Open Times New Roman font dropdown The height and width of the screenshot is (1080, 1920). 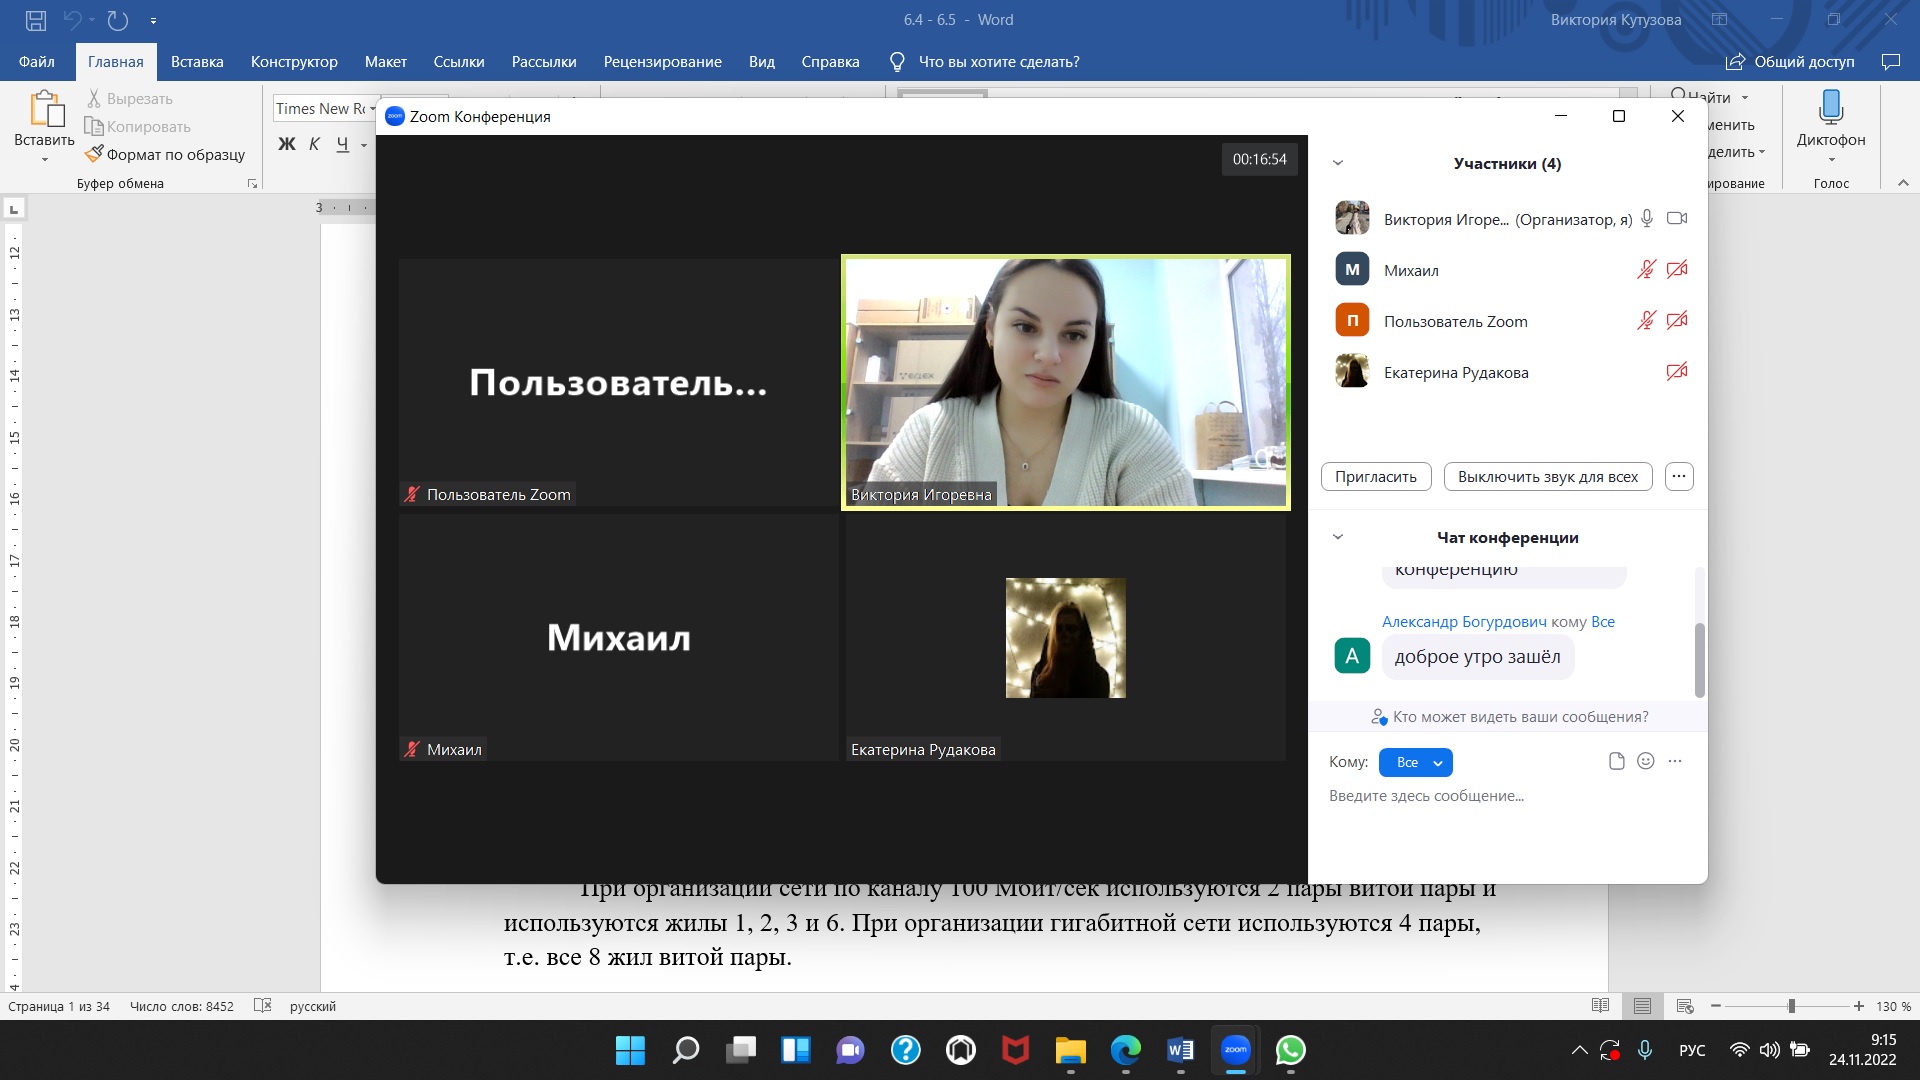[372, 109]
